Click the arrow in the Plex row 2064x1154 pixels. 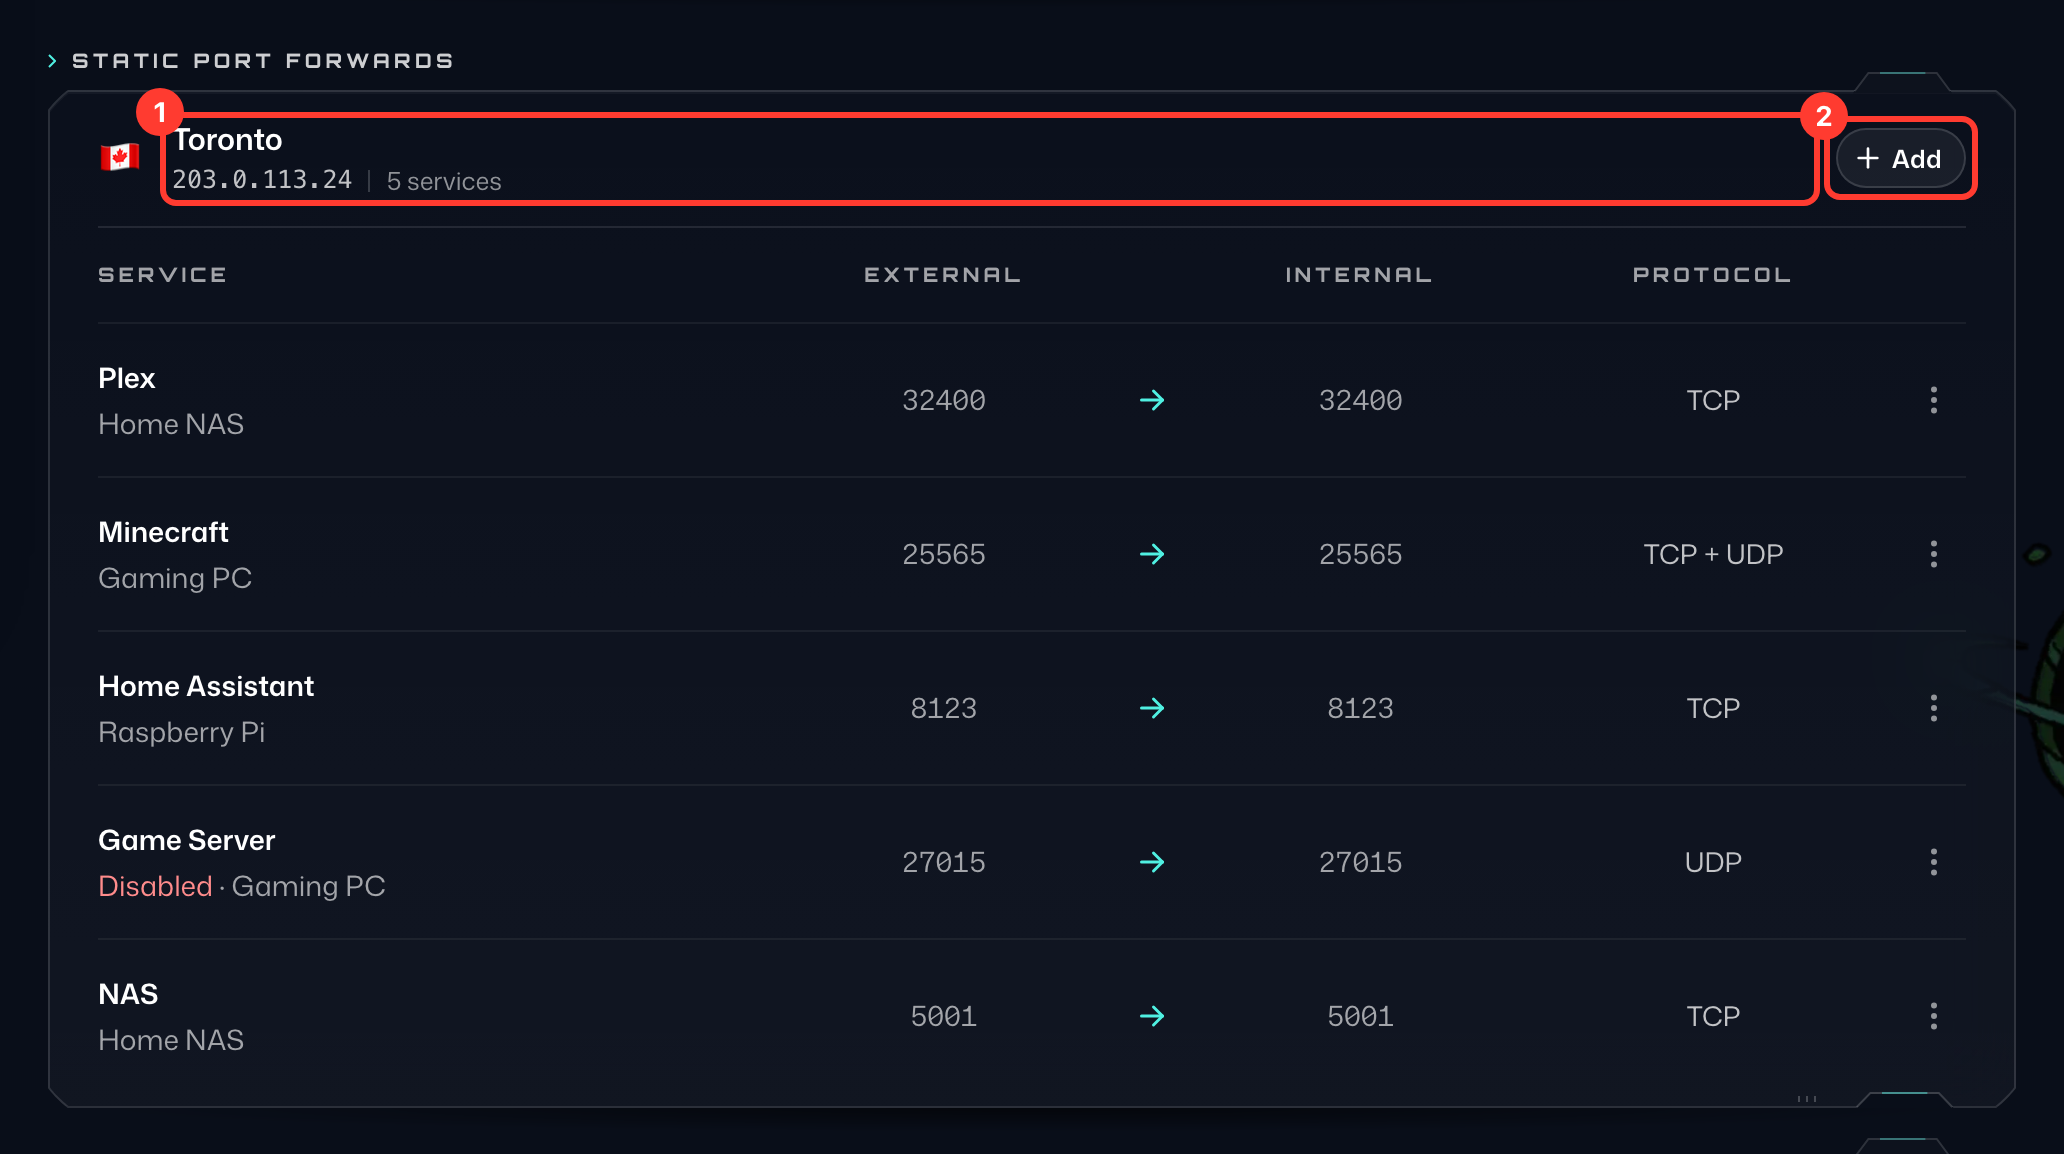(1152, 400)
